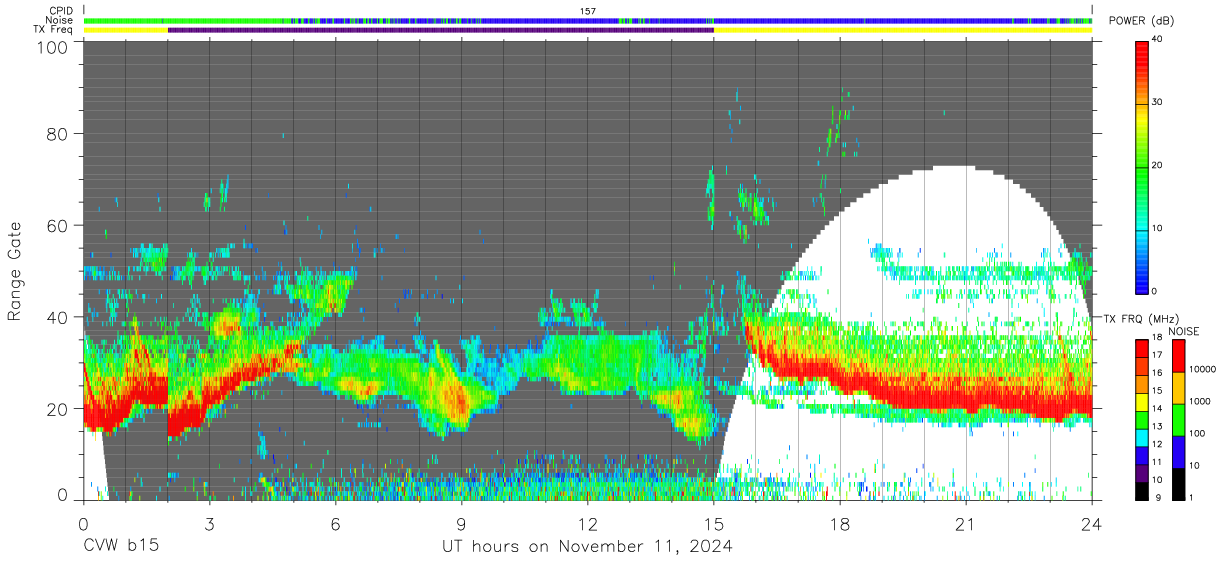
Task: Click the "17" label on the TX FRQ scale
Action: 1159,355
